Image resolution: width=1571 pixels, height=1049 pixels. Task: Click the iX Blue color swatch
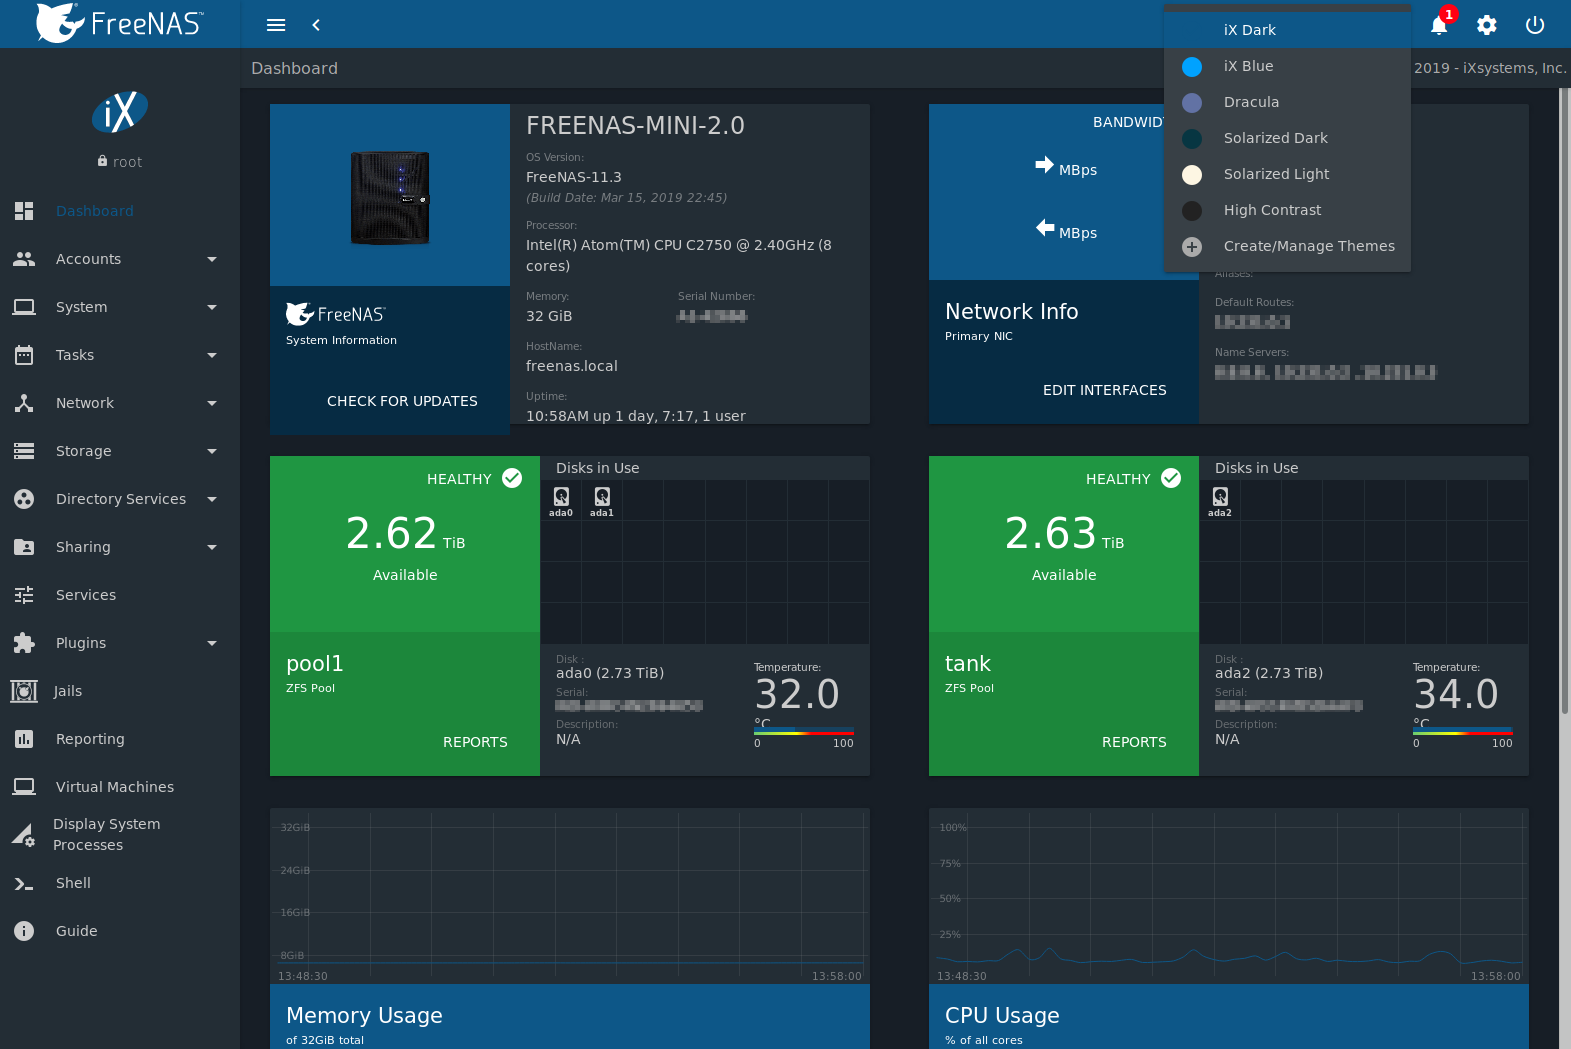[1192, 67]
